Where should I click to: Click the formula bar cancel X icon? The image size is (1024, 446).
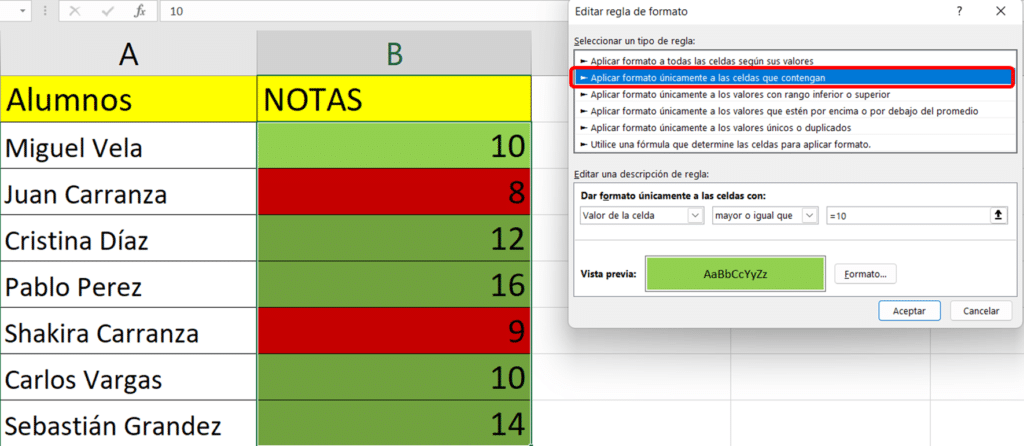[x=76, y=11]
